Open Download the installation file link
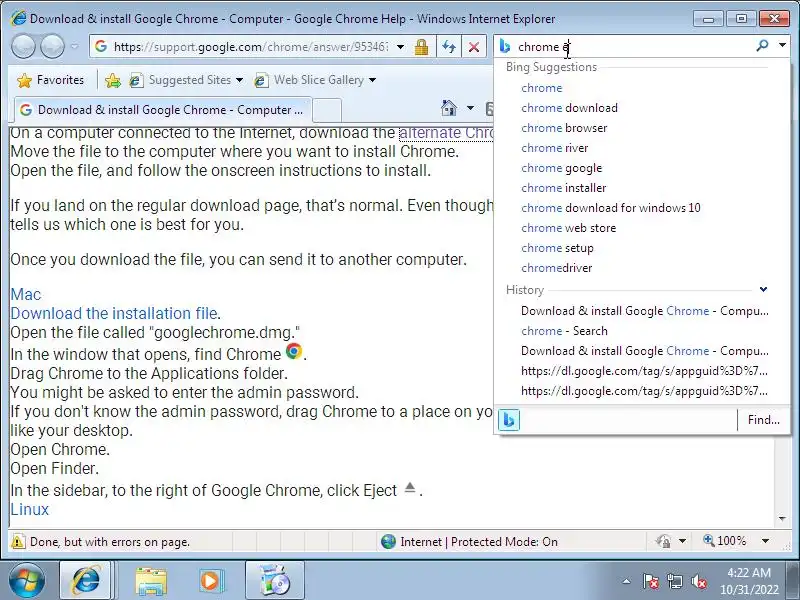The width and height of the screenshot is (800, 600). (x=114, y=313)
